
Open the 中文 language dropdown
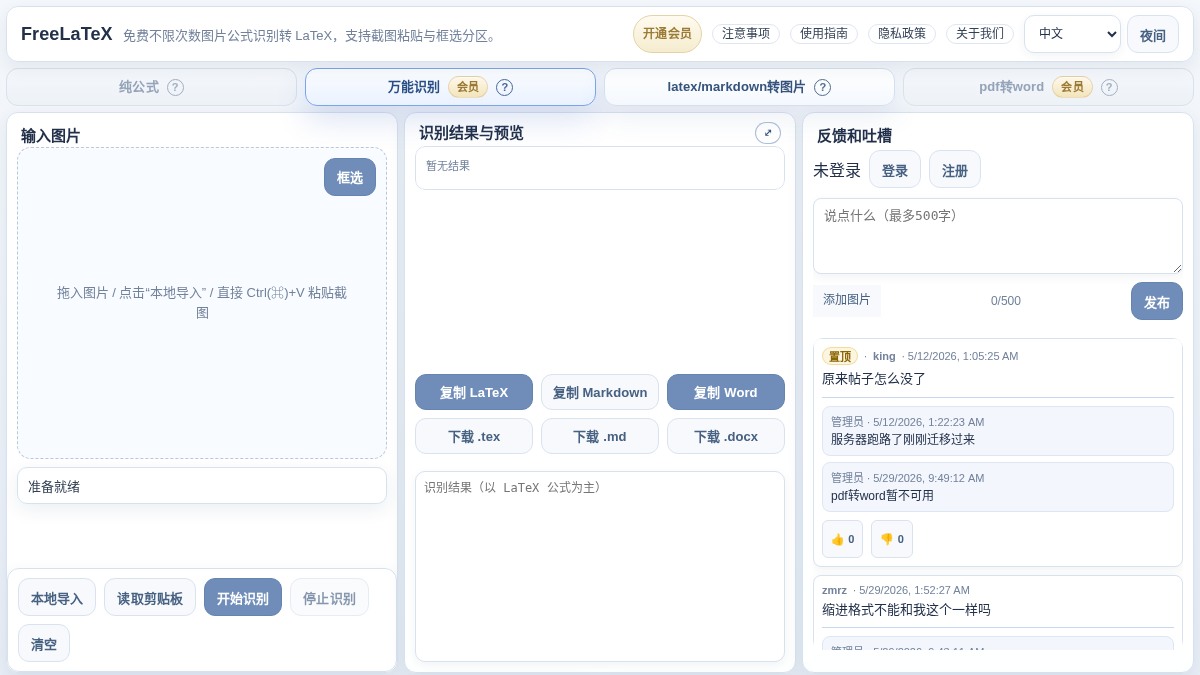click(x=1072, y=34)
